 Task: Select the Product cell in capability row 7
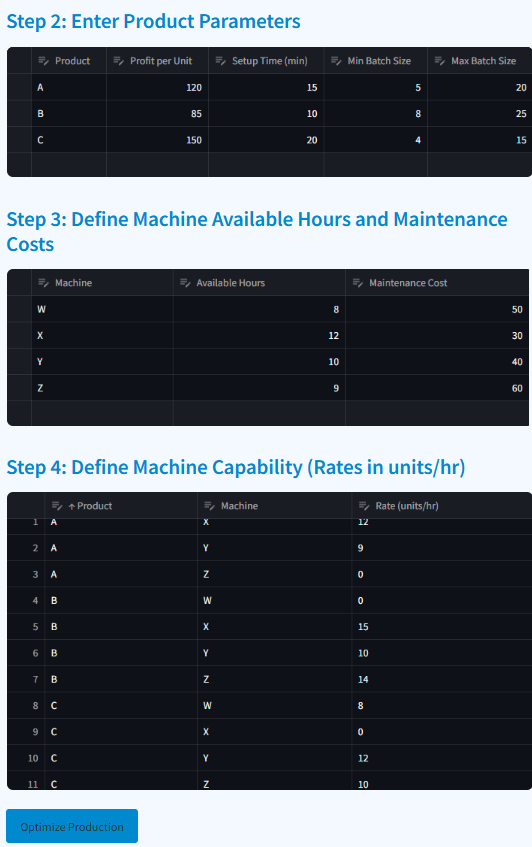coord(121,680)
